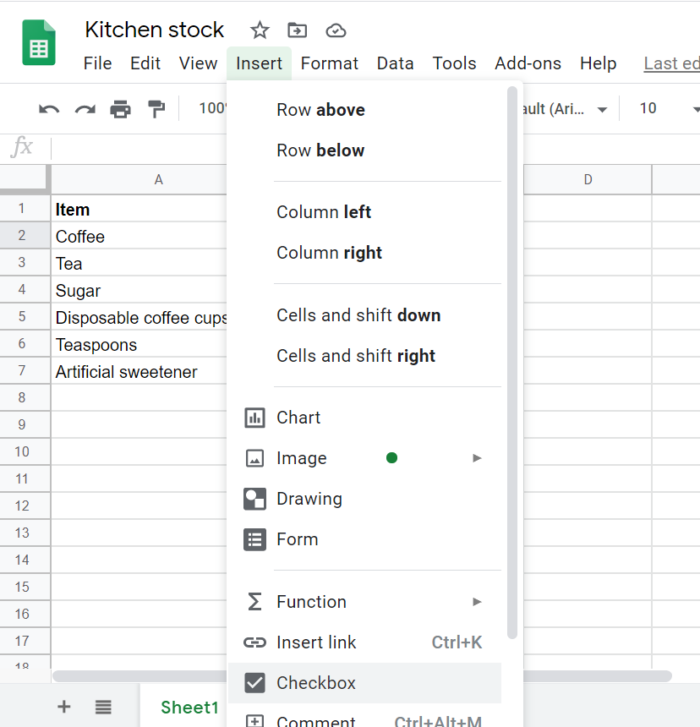This screenshot has width=700, height=727.
Task: Open the cloud document status icon
Action: pyautogui.click(x=336, y=30)
